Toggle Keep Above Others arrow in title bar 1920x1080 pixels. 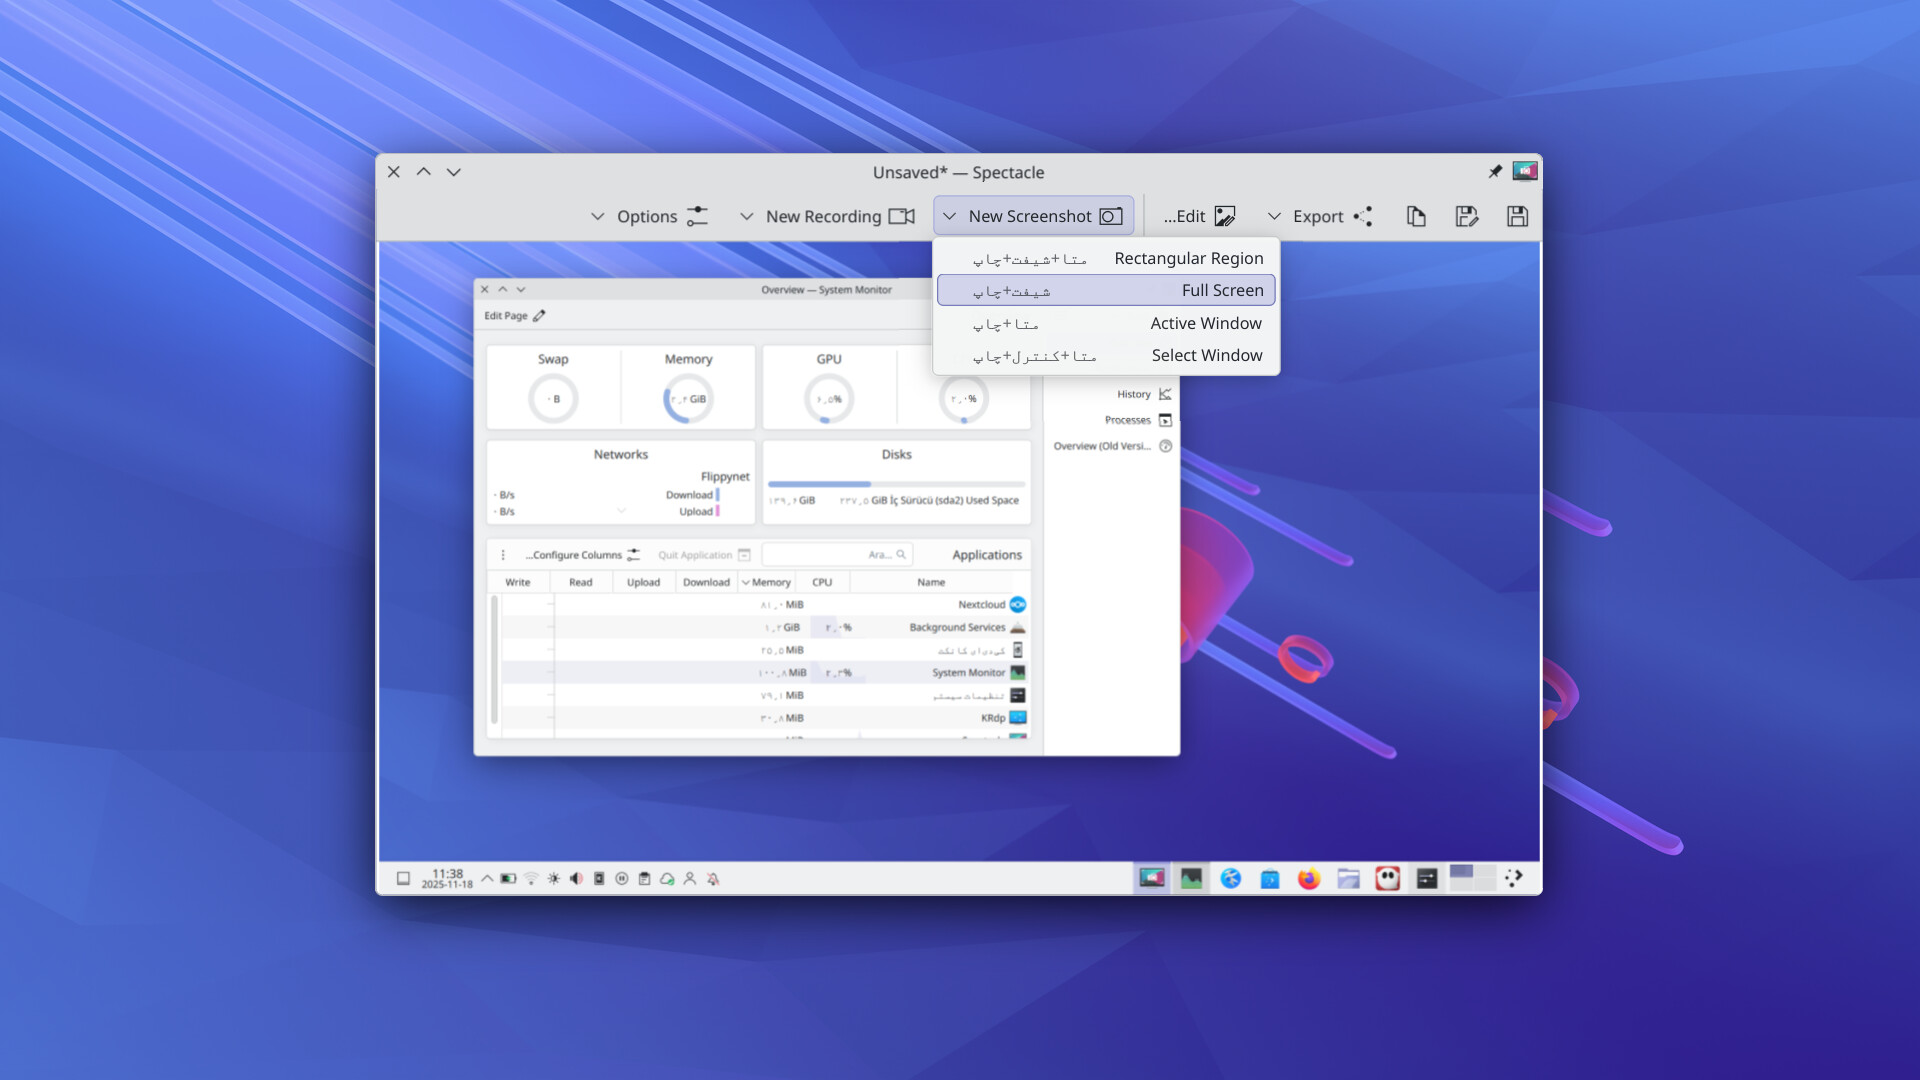tap(424, 172)
